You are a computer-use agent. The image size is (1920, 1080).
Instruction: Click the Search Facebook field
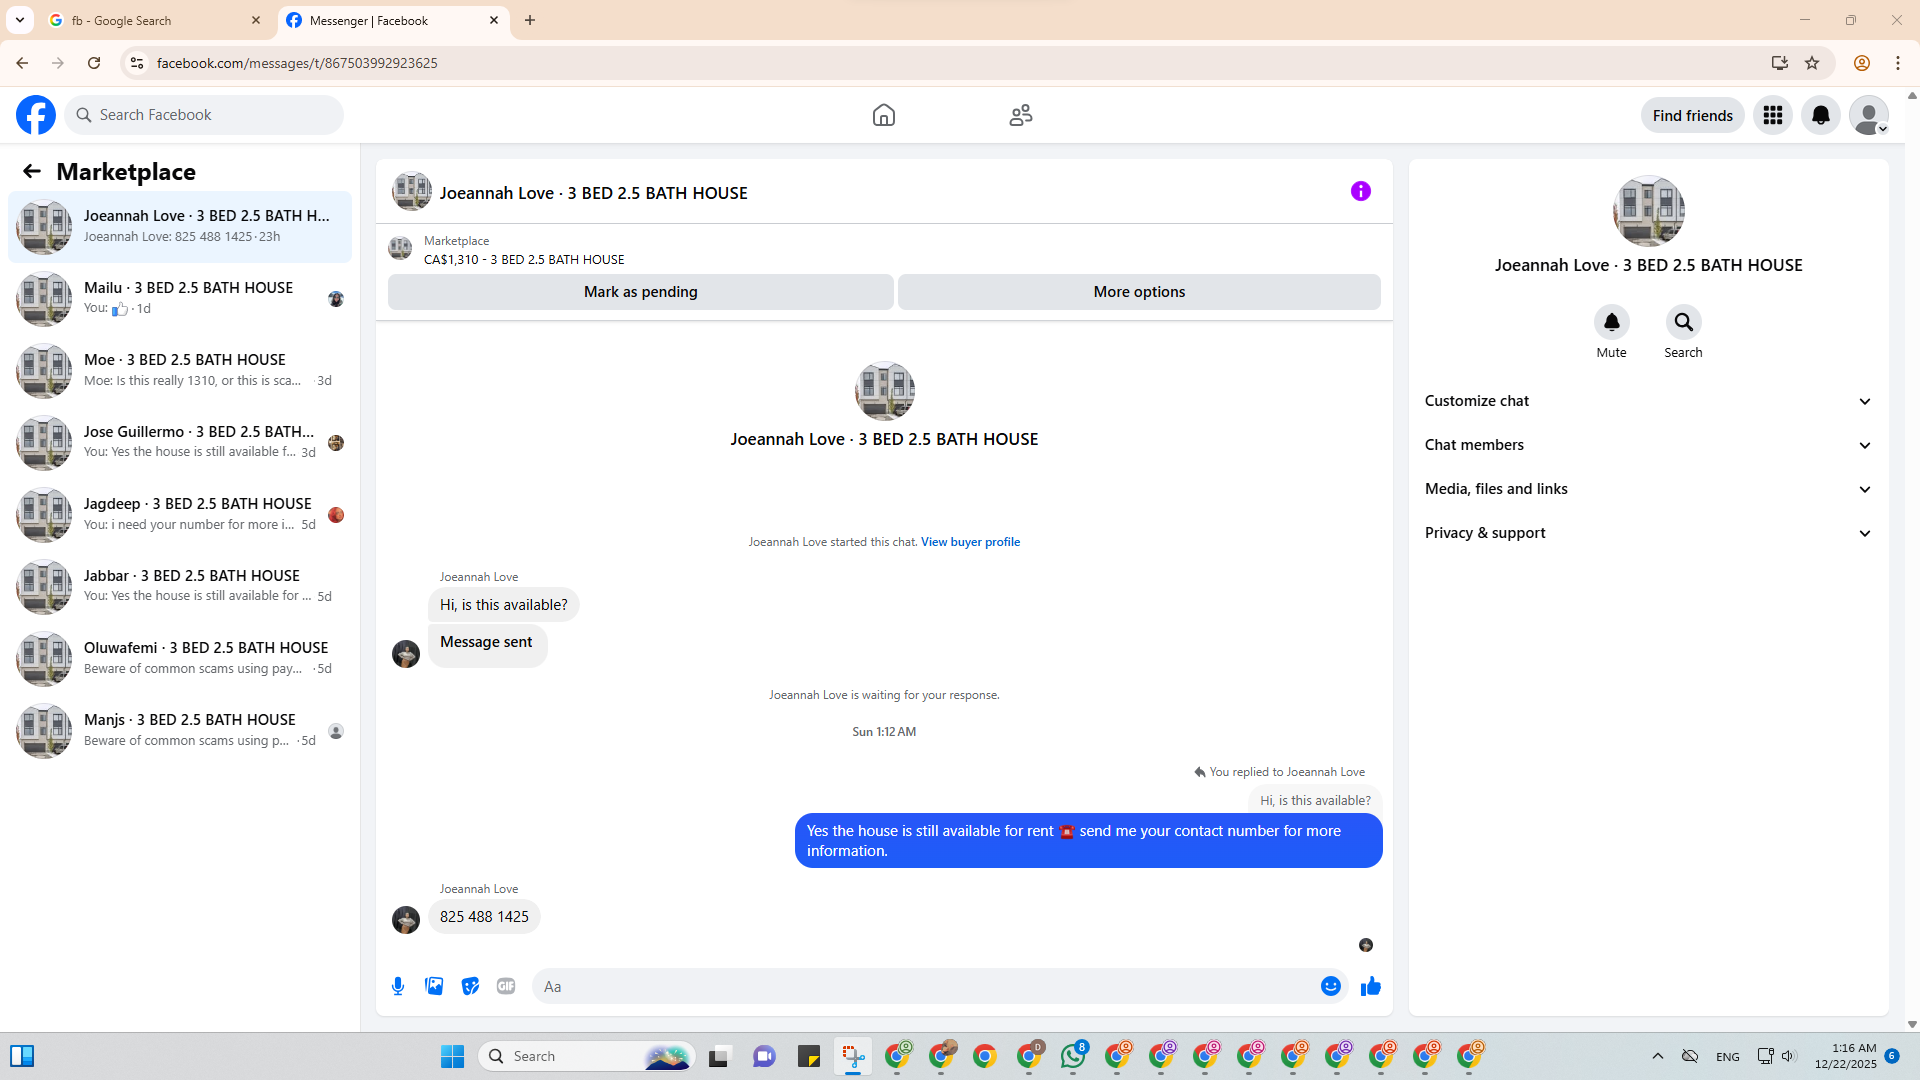click(204, 115)
